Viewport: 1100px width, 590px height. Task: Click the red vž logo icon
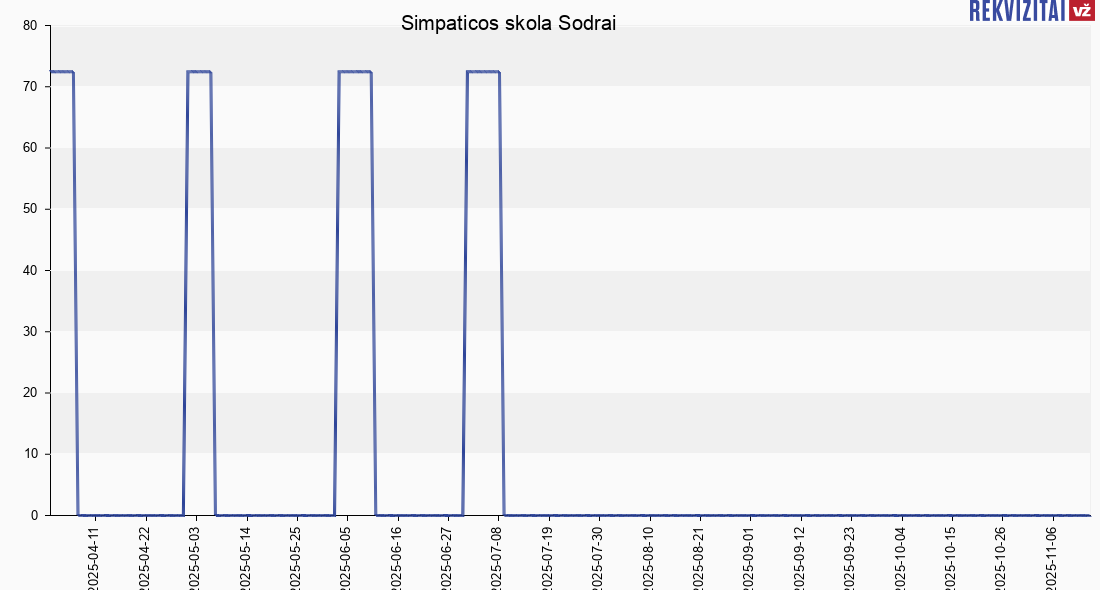tap(1081, 11)
